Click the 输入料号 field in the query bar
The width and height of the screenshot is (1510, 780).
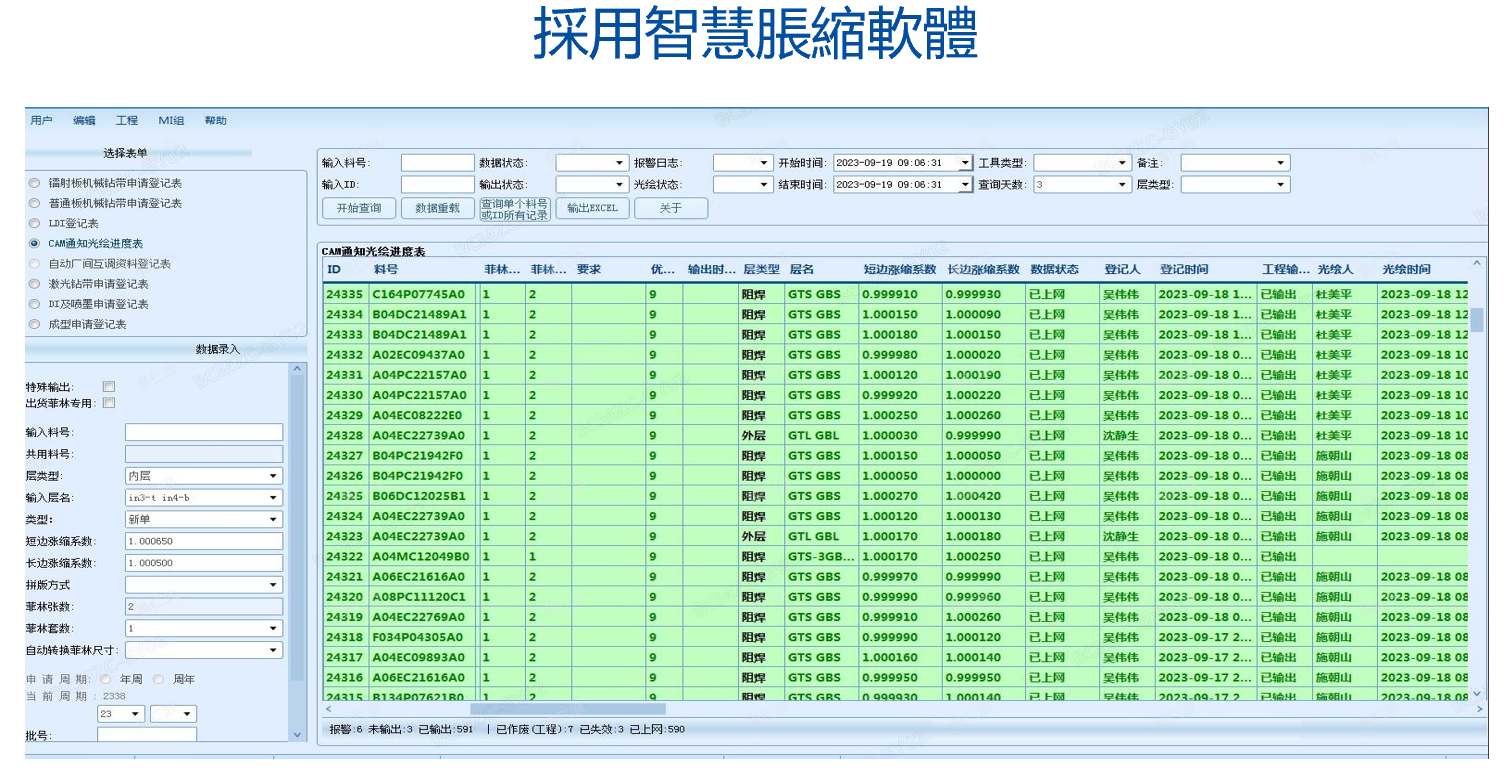(437, 163)
